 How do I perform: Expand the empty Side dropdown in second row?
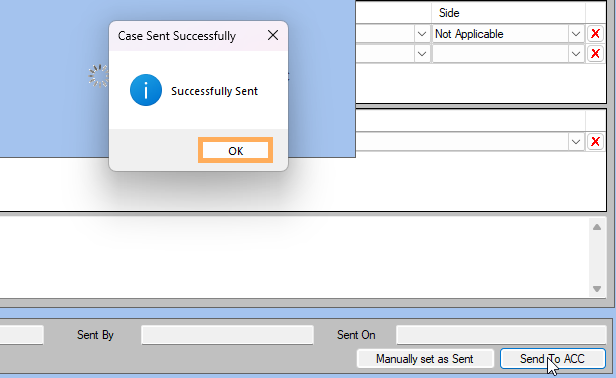[x=576, y=53]
